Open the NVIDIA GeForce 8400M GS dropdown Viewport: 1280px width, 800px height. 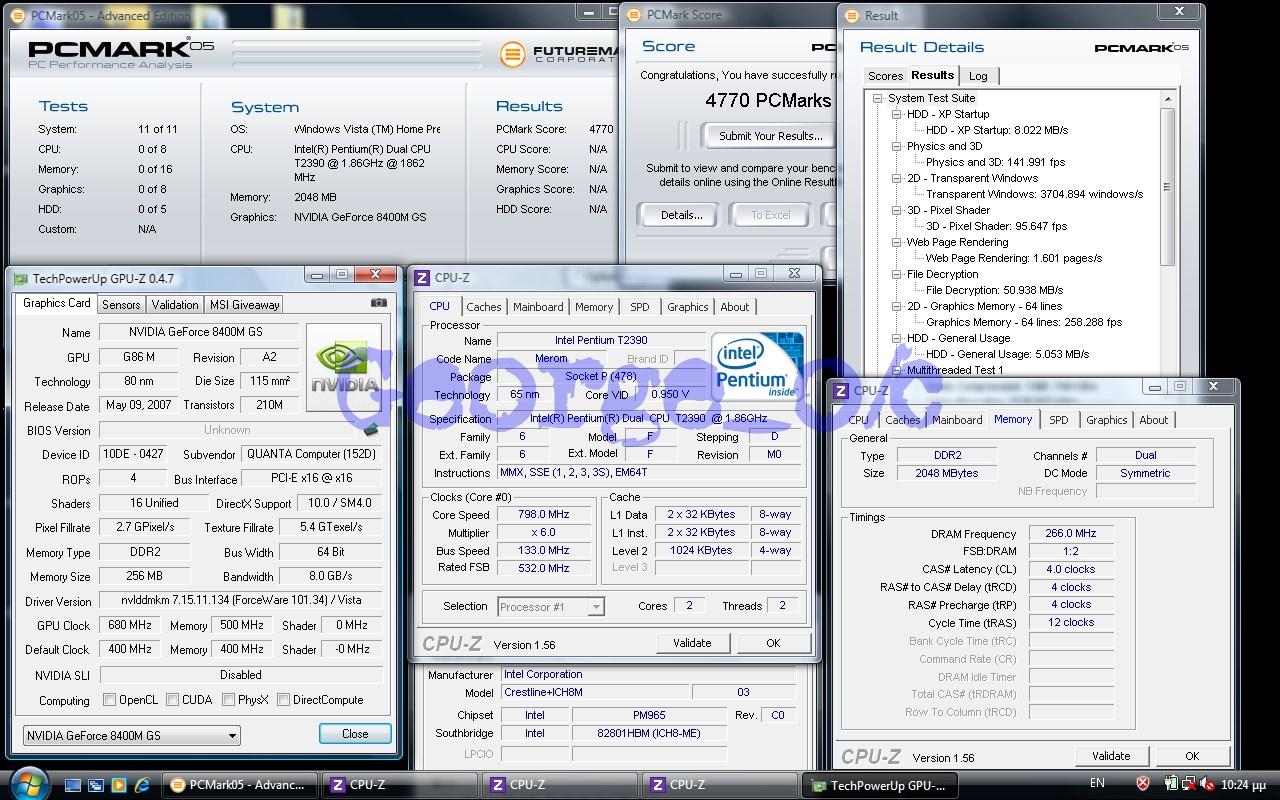point(232,736)
